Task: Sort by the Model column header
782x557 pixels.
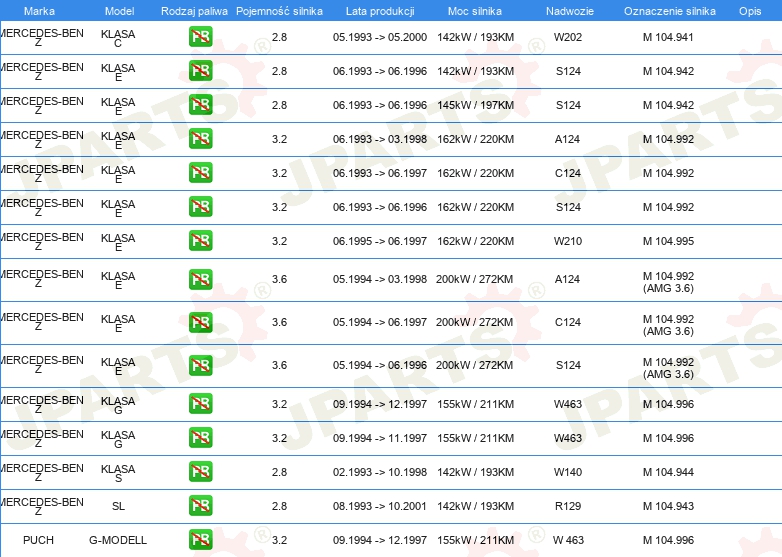Action: point(118,11)
